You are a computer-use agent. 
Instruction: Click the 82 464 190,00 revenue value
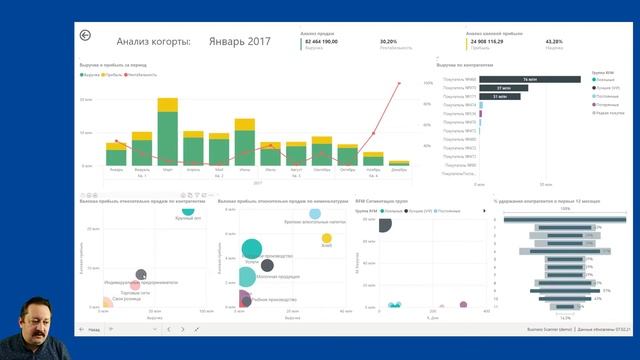tap(321, 41)
